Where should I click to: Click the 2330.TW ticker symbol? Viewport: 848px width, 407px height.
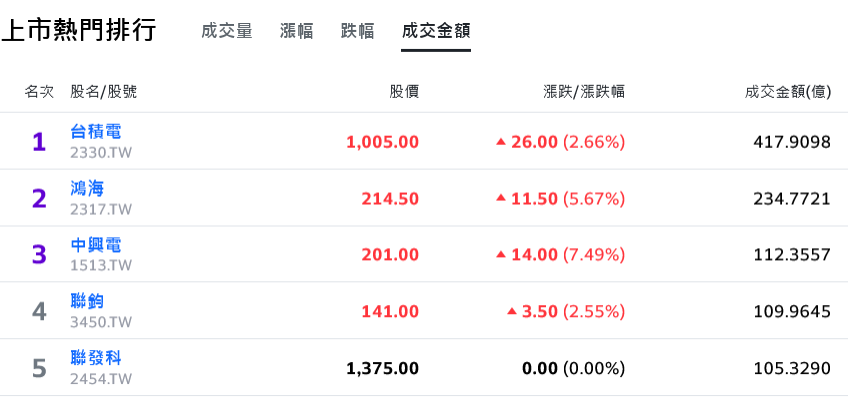point(101,153)
